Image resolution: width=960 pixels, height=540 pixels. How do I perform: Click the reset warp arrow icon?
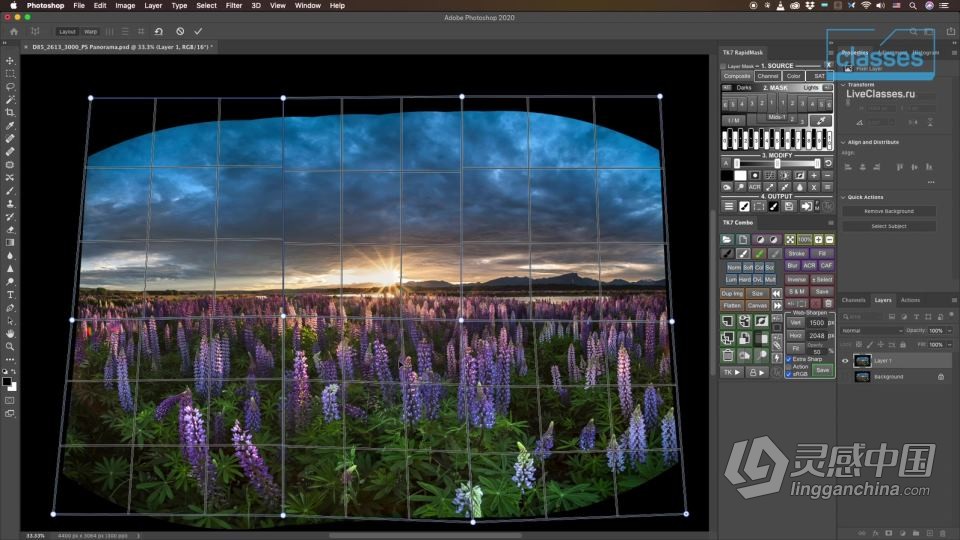(x=159, y=32)
